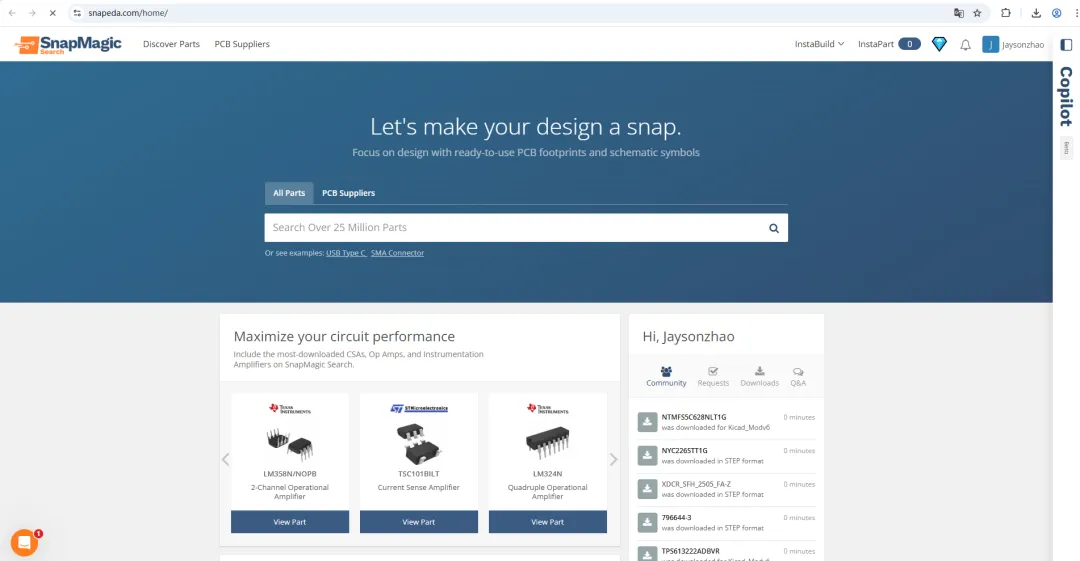The width and height of the screenshot is (1080, 561).
Task: Open notifications bell
Action: [966, 45]
